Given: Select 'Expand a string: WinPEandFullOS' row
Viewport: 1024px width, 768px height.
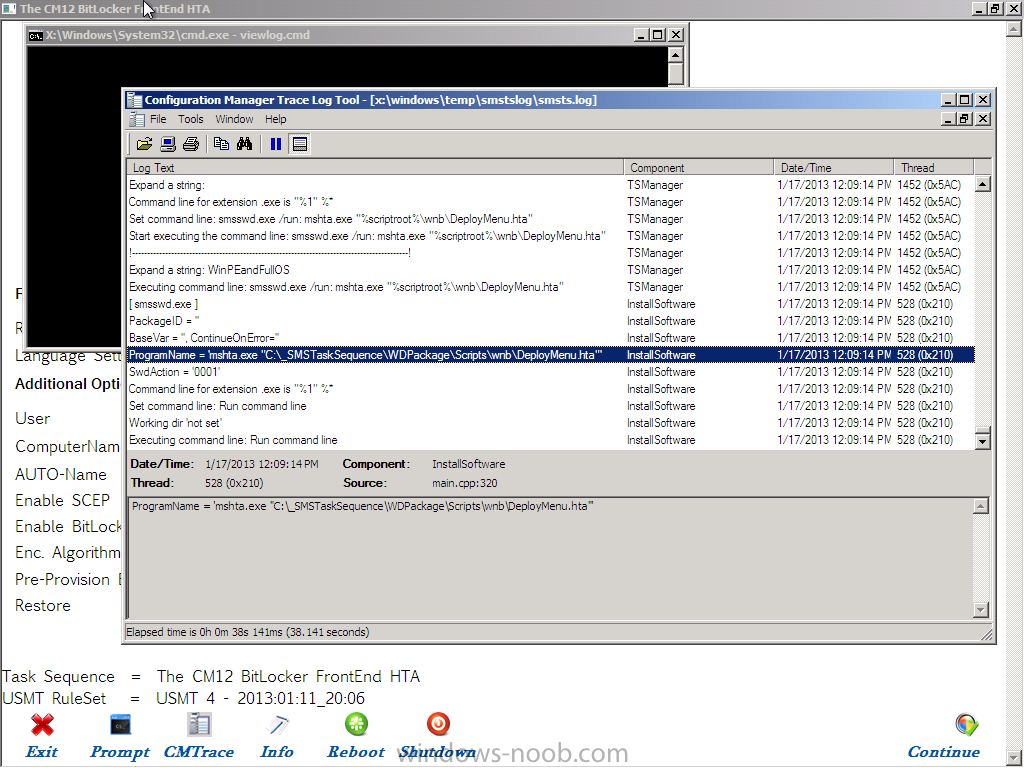Looking at the screenshot, I should [551, 270].
